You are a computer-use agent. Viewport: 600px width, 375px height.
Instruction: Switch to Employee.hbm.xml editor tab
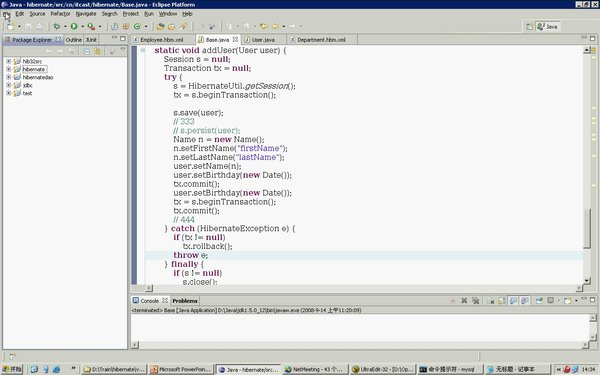[162, 40]
